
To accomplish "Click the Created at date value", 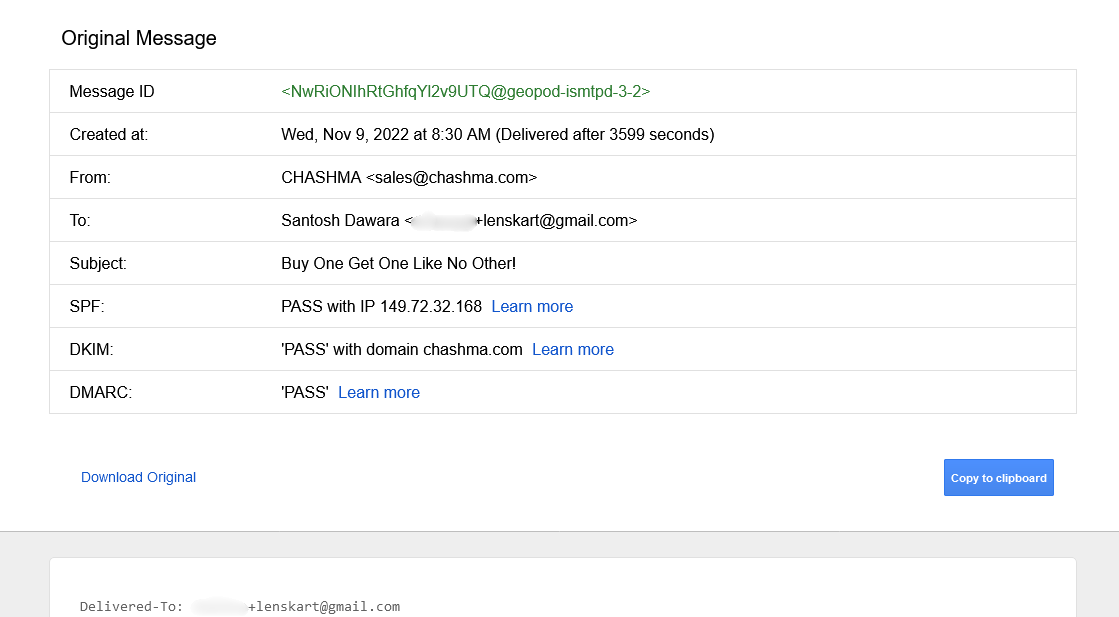I will tap(497, 135).
